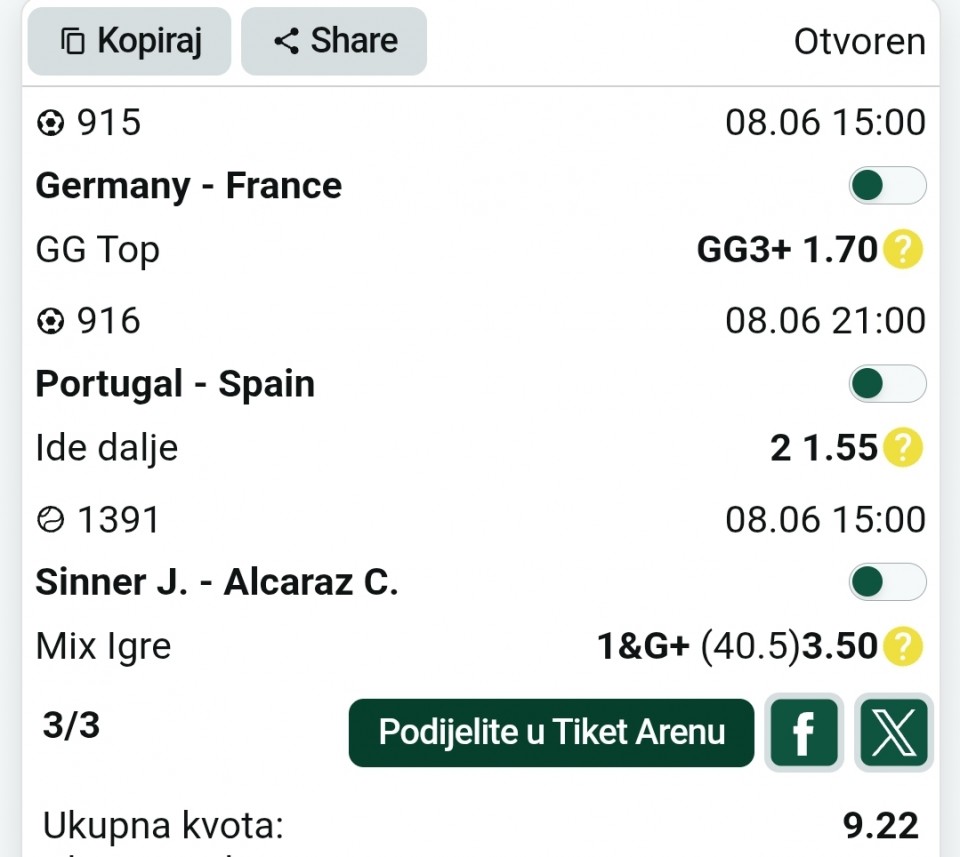
Task: Select the Portugal - Spain match title
Action: click(x=175, y=384)
